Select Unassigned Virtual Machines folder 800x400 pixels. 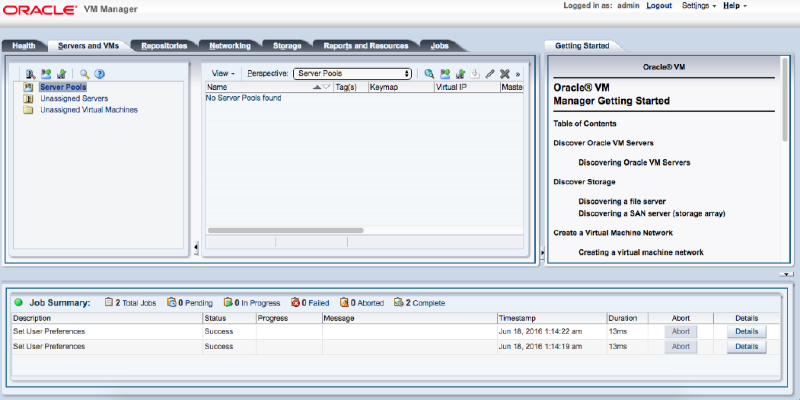click(x=88, y=110)
